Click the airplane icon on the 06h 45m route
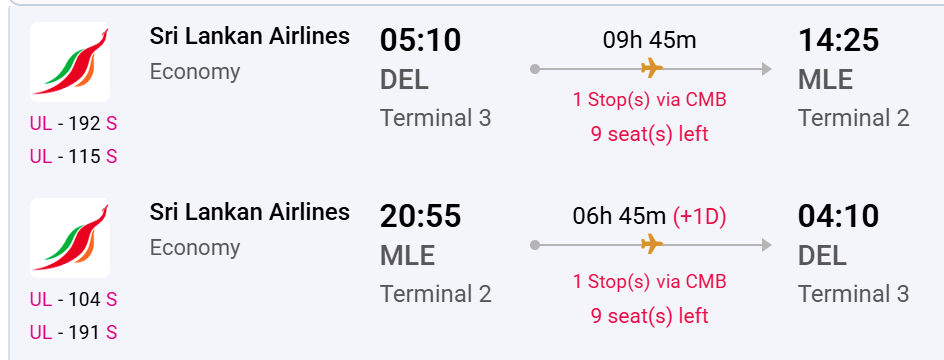This screenshot has height=360, width=944. pyautogui.click(x=652, y=245)
